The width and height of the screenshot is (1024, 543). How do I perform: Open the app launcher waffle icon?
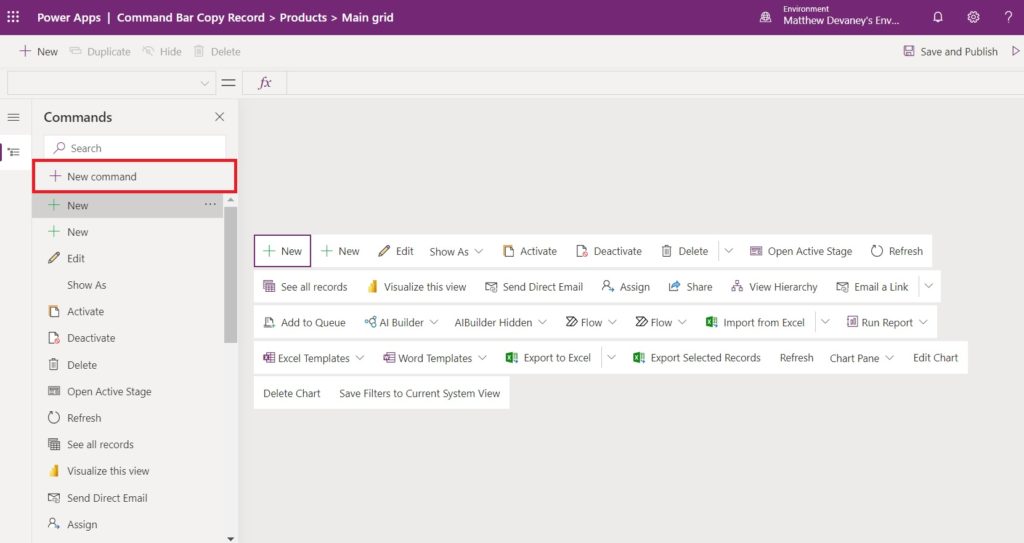coord(13,17)
